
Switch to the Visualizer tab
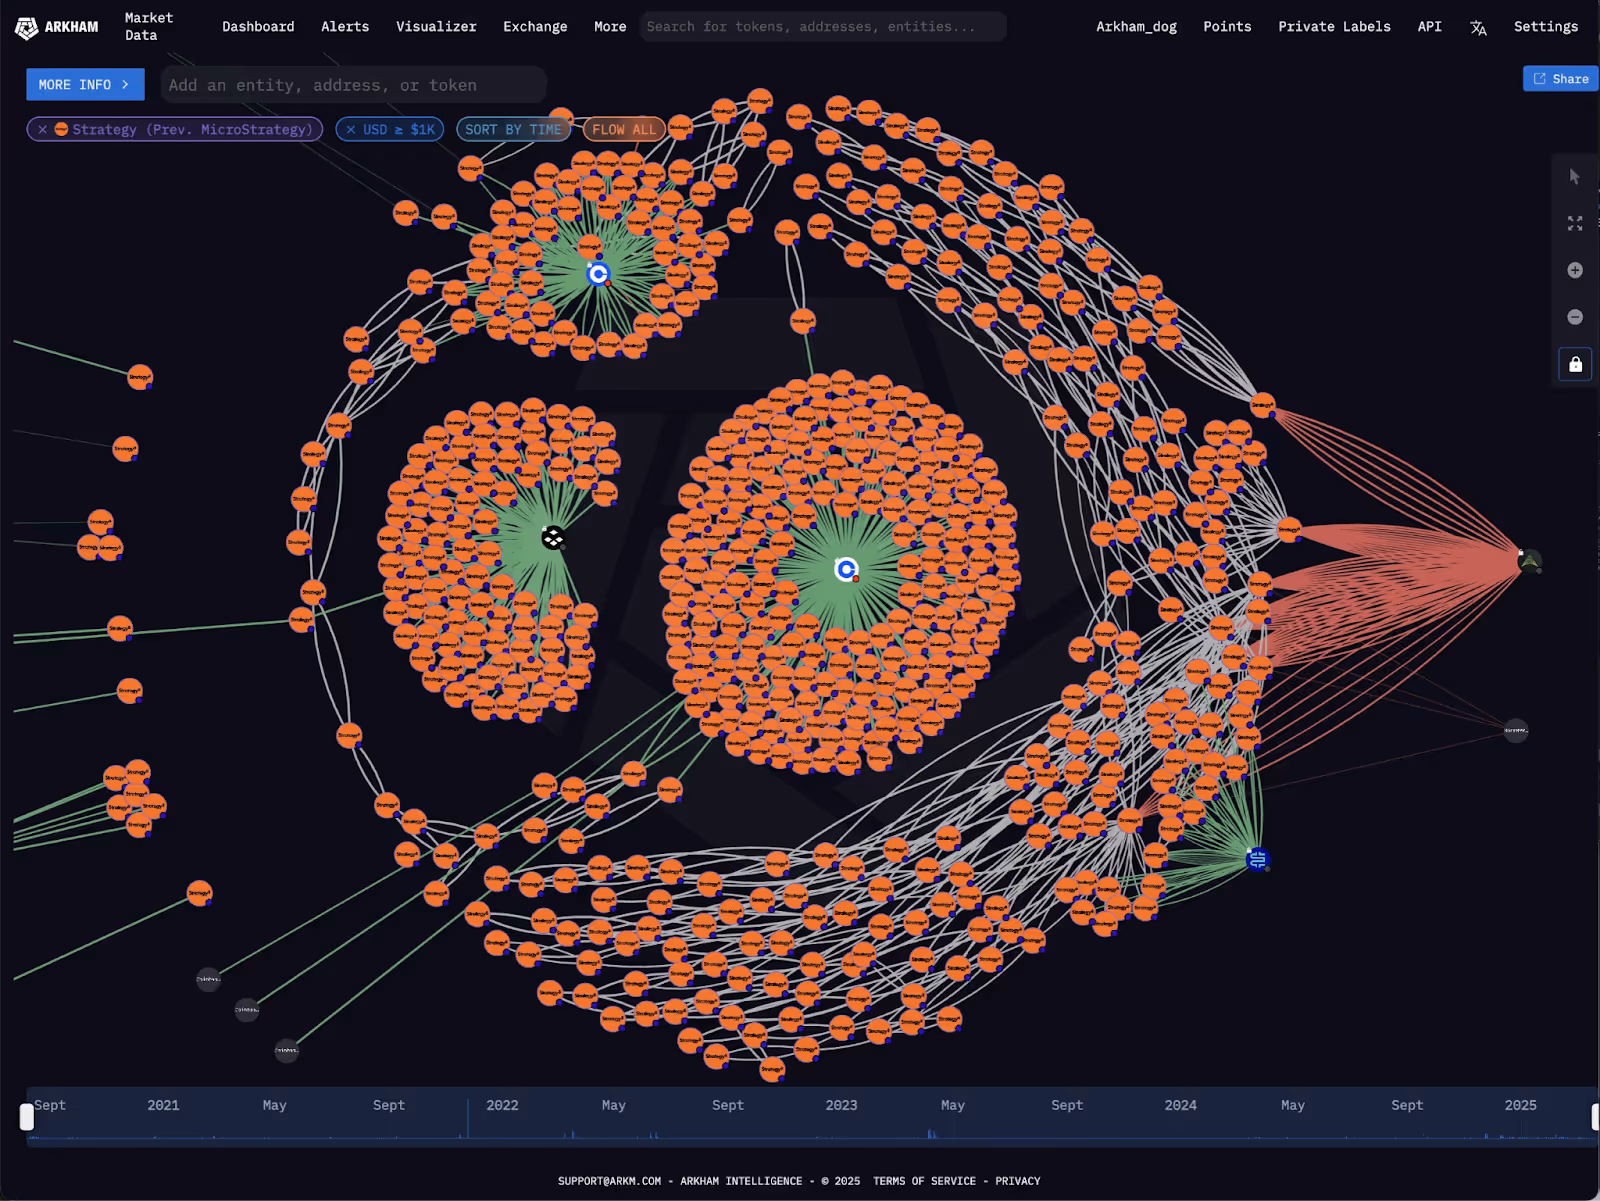point(436,27)
